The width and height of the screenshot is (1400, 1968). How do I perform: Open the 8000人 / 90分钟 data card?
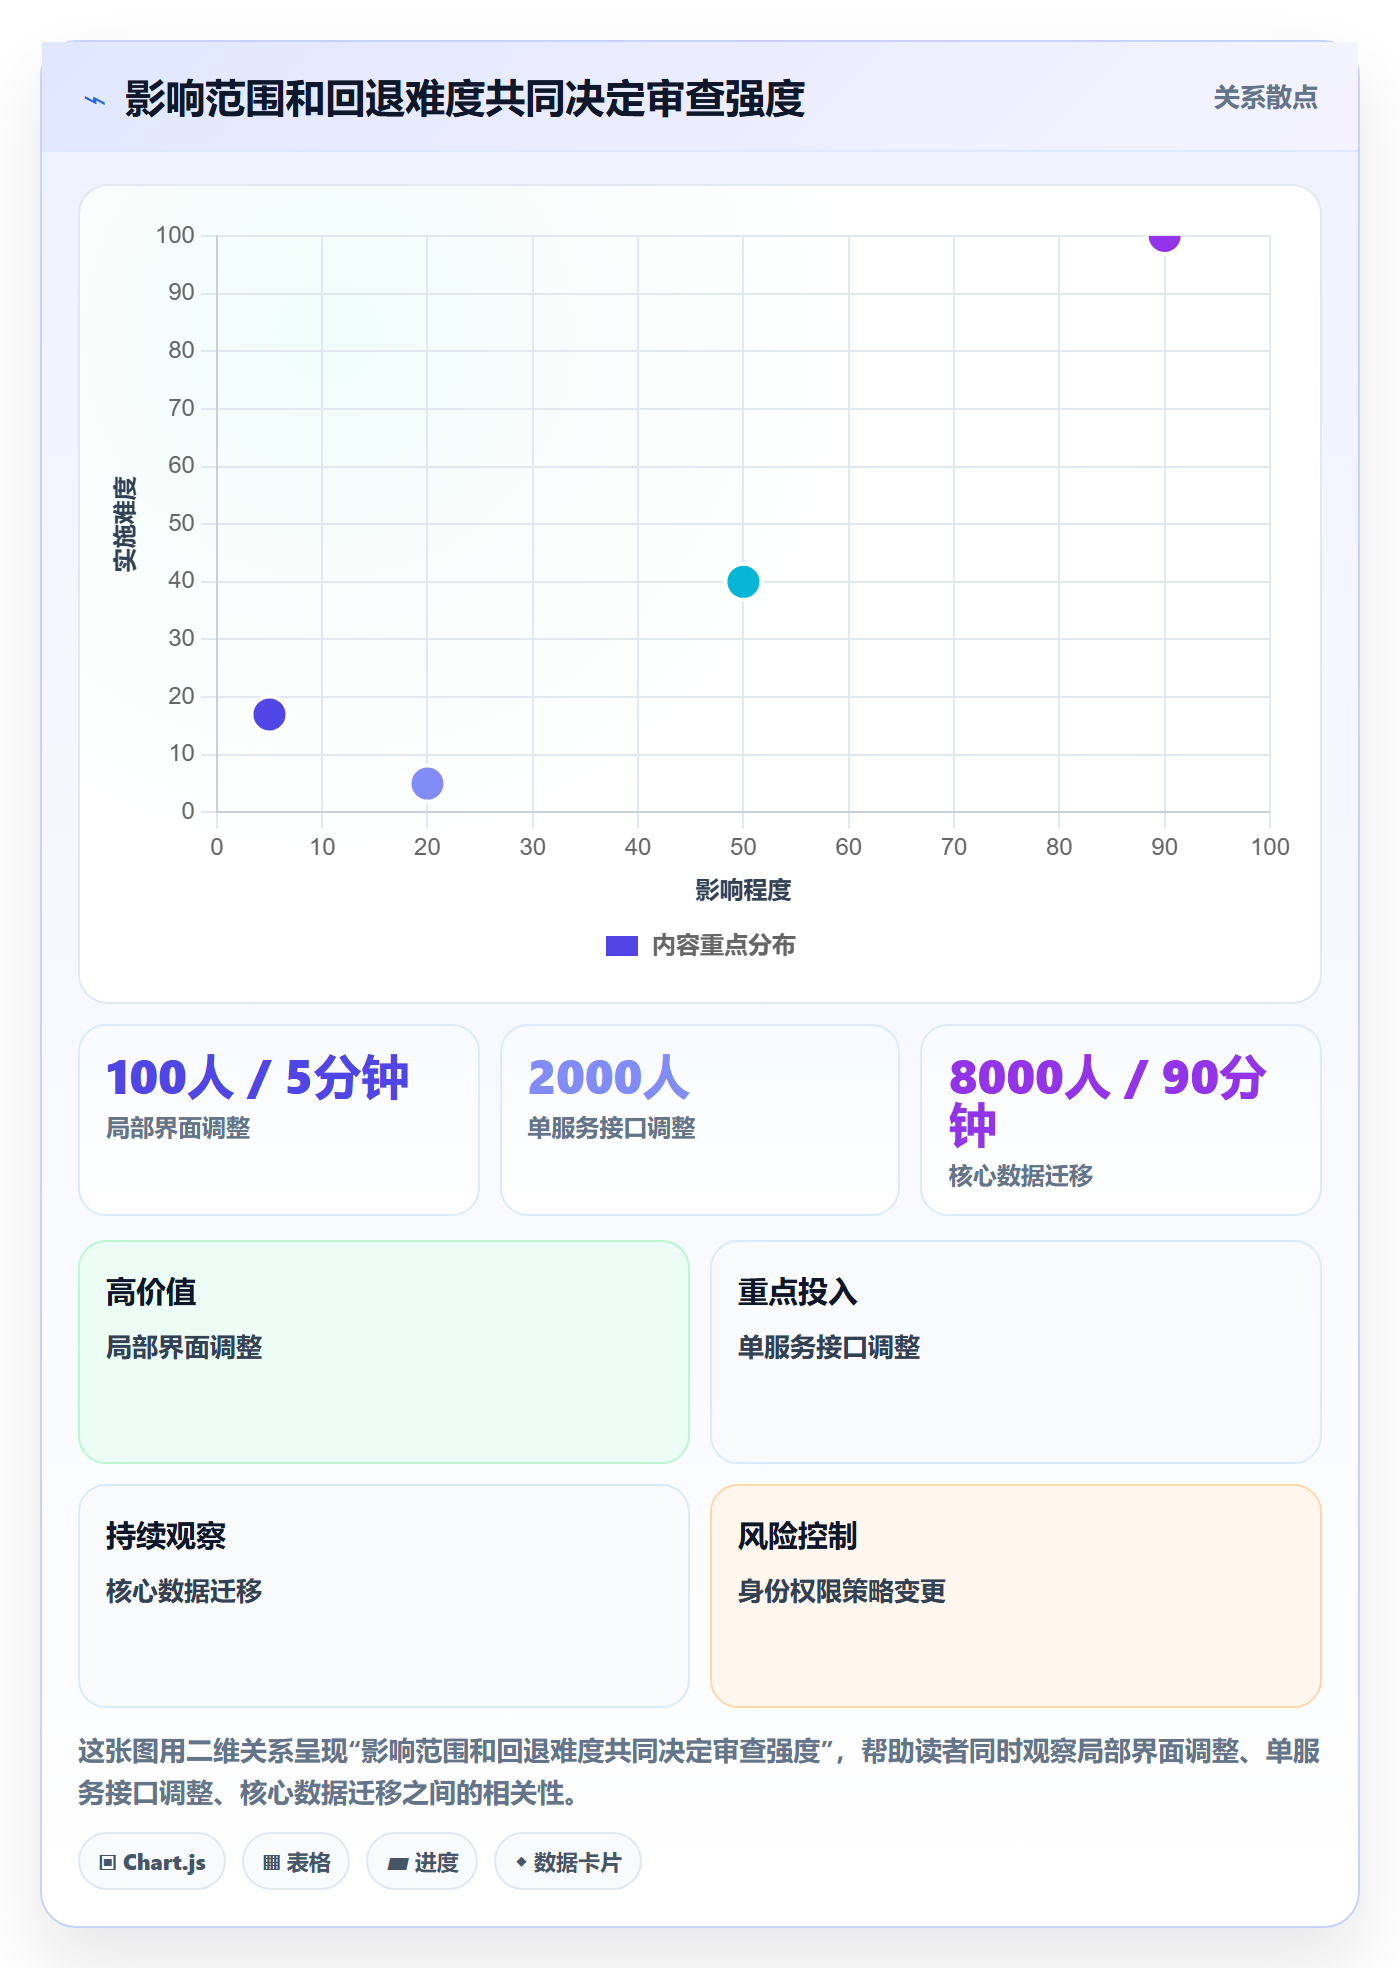(x=1121, y=1120)
